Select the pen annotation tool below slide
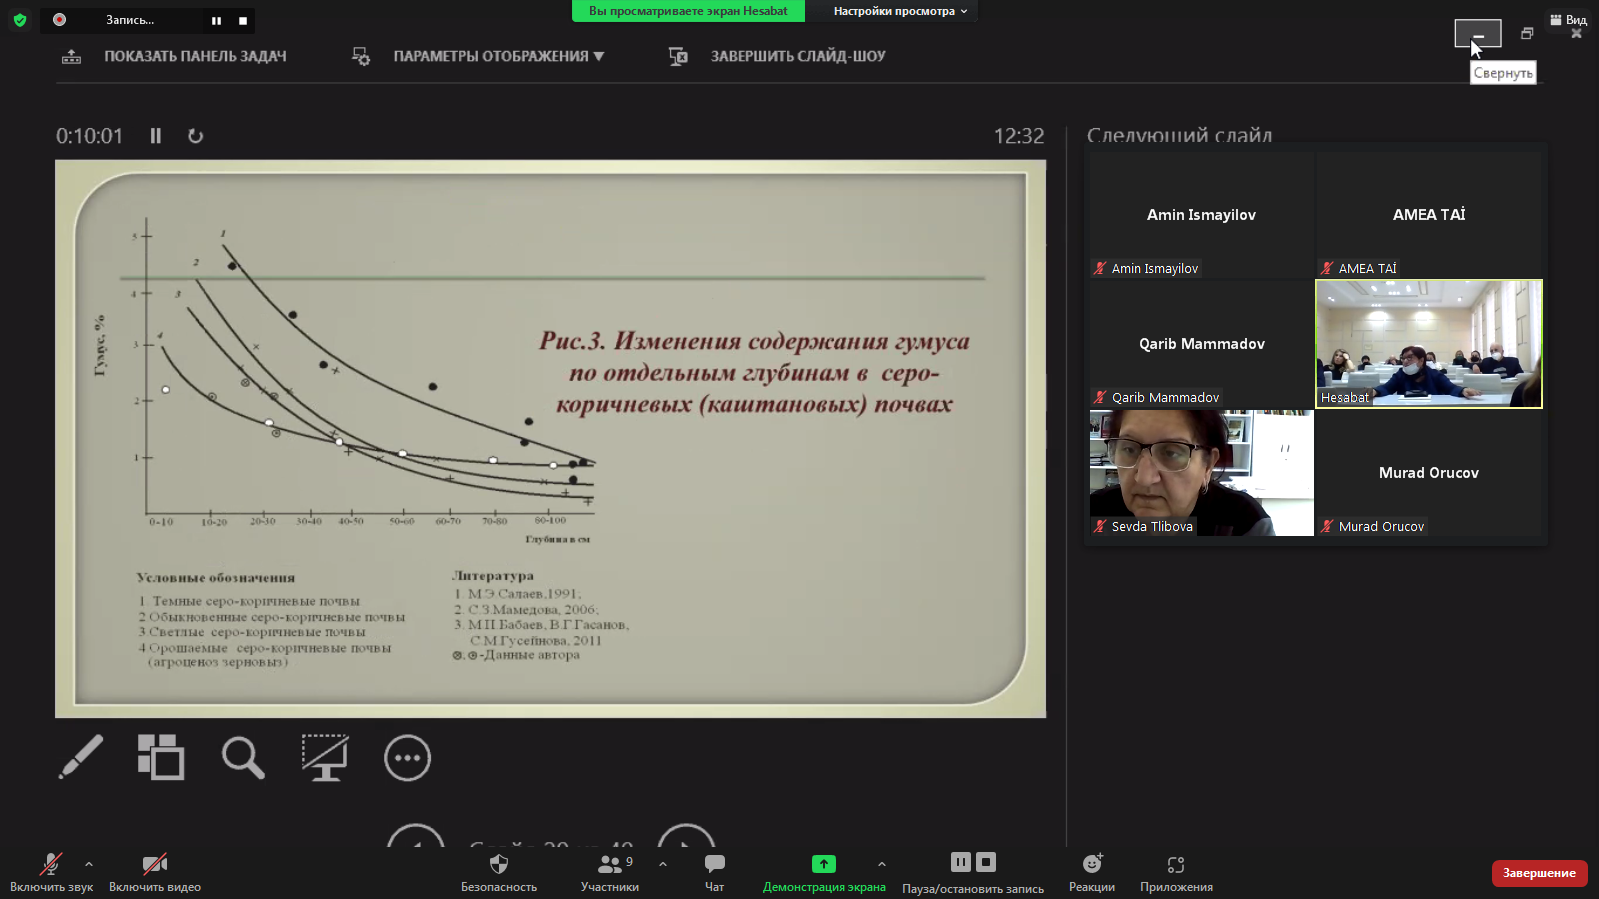 click(x=81, y=757)
